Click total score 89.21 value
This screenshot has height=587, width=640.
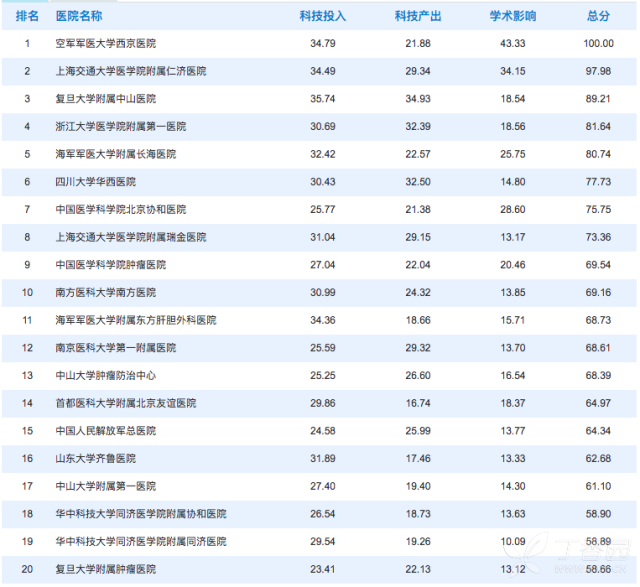[598, 99]
